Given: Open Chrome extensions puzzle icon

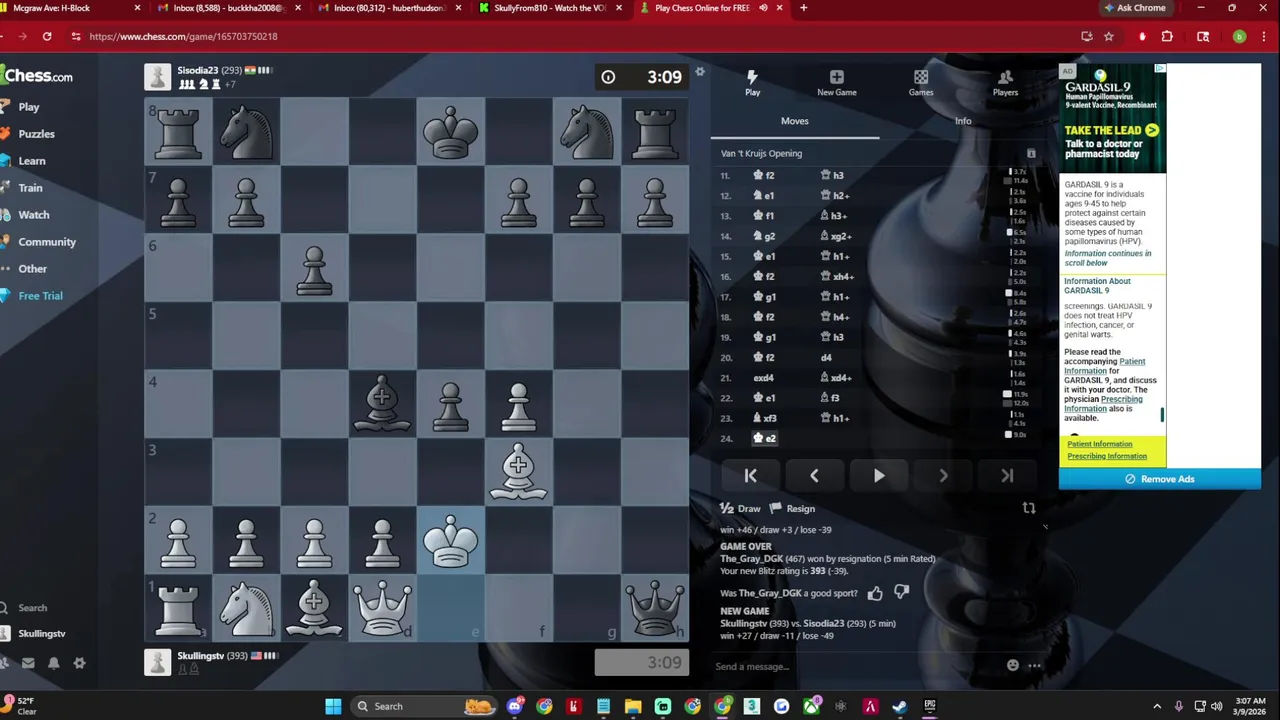Looking at the screenshot, I should click(x=1167, y=36).
